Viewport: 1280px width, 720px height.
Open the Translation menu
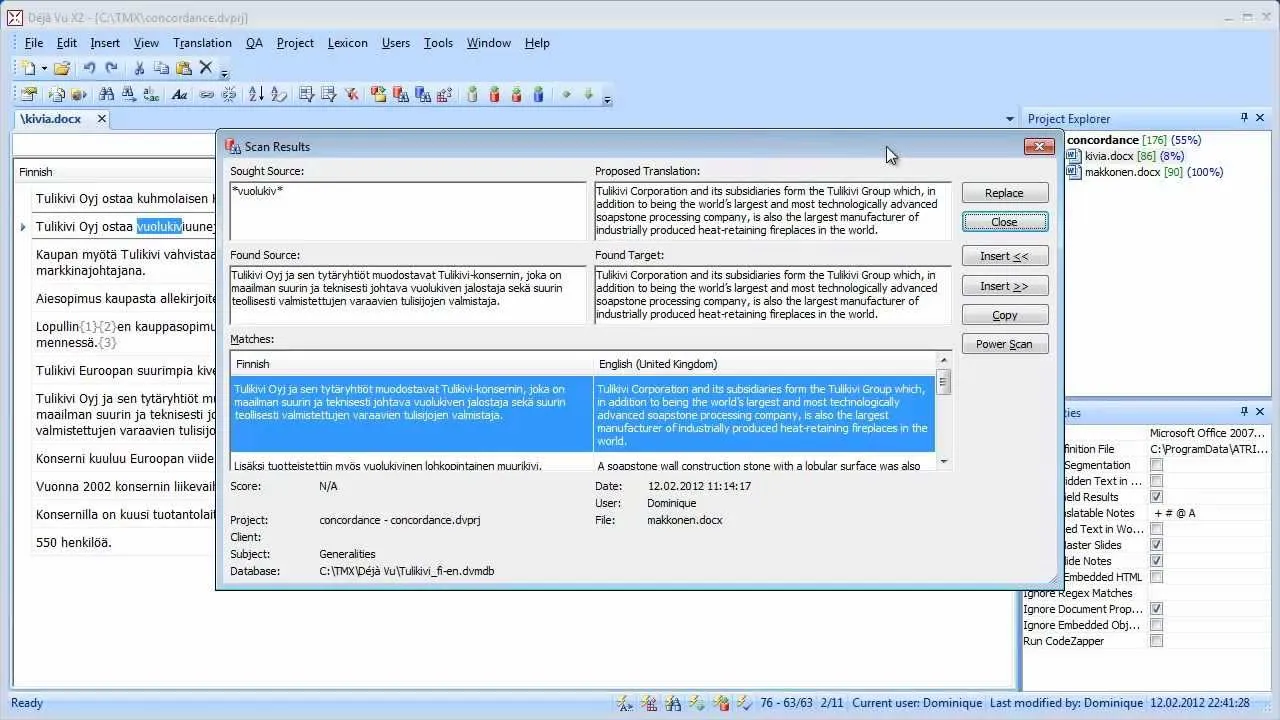click(x=202, y=43)
